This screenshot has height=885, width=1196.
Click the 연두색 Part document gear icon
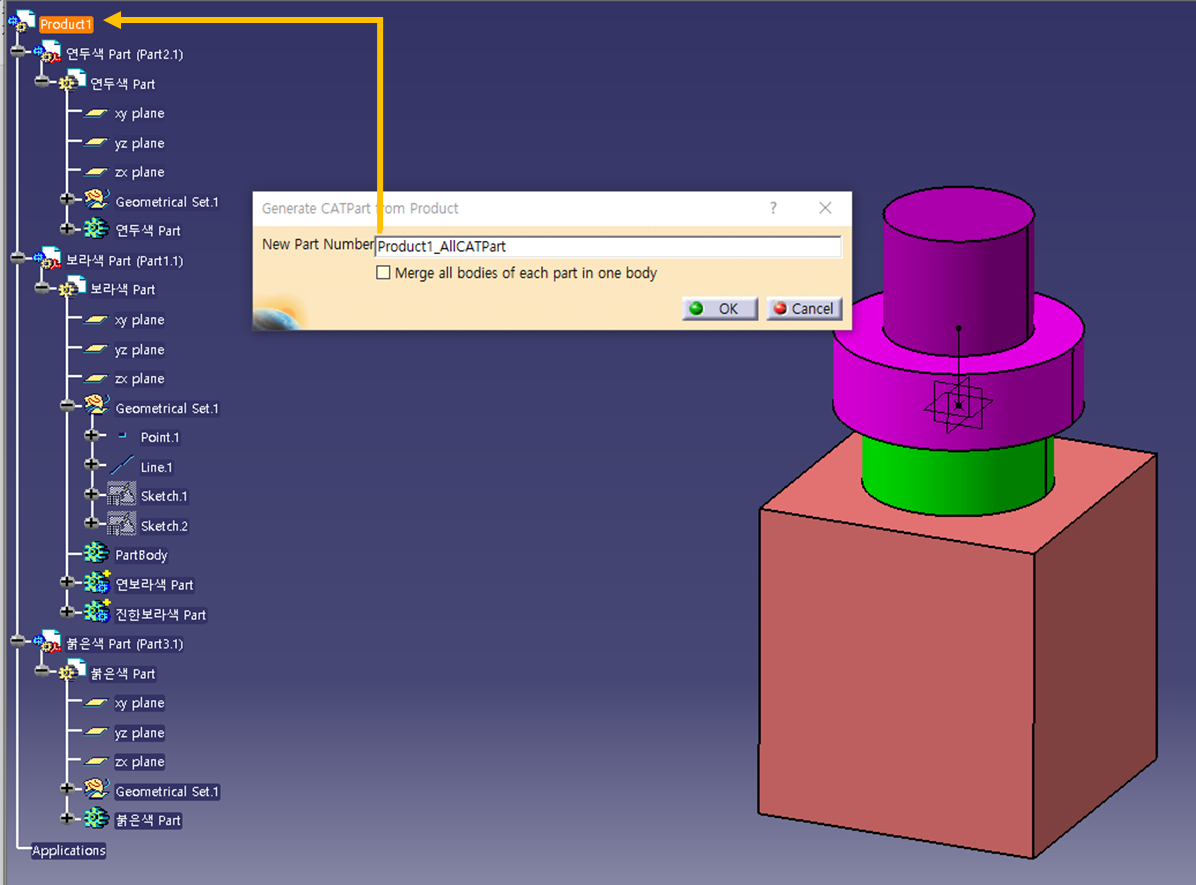pos(72,81)
